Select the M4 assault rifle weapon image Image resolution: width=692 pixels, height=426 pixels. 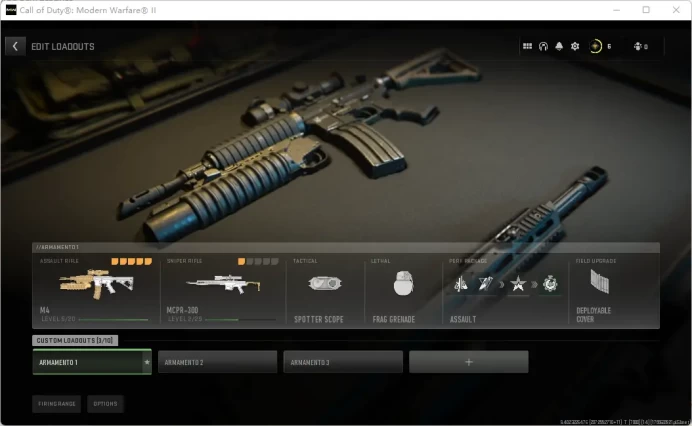point(97,283)
